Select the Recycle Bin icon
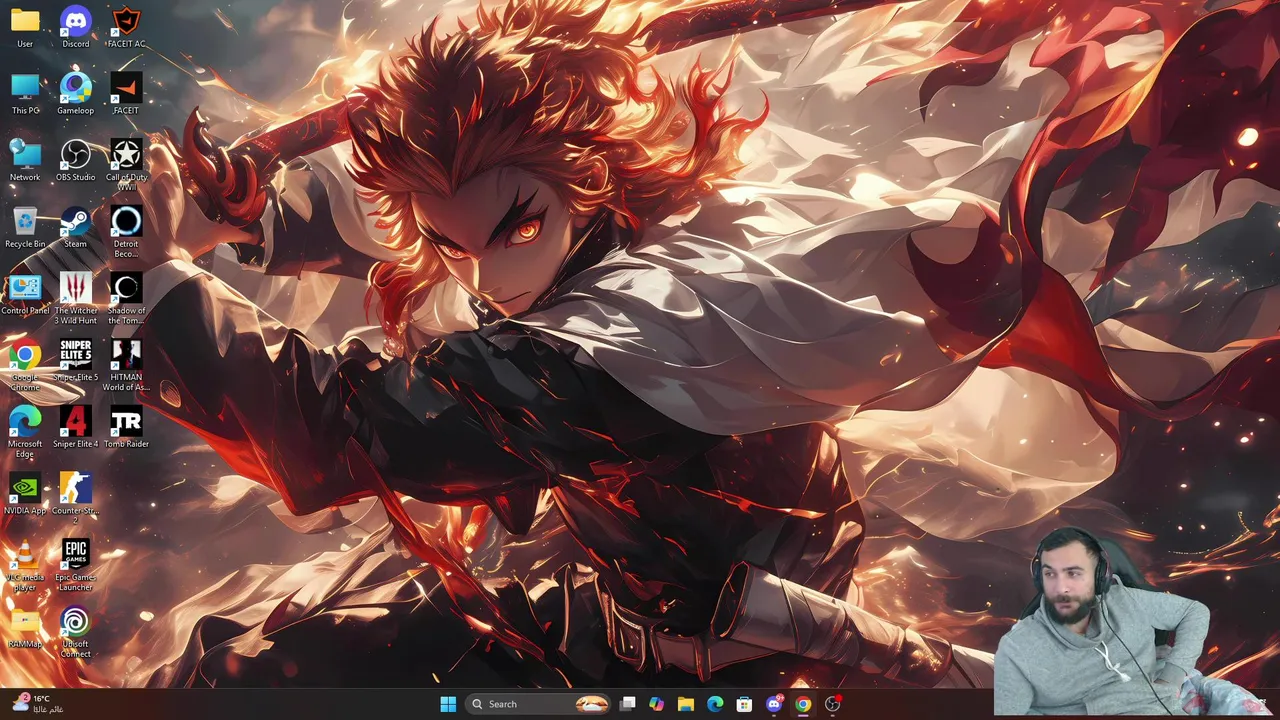The height and width of the screenshot is (720, 1280). 25,227
